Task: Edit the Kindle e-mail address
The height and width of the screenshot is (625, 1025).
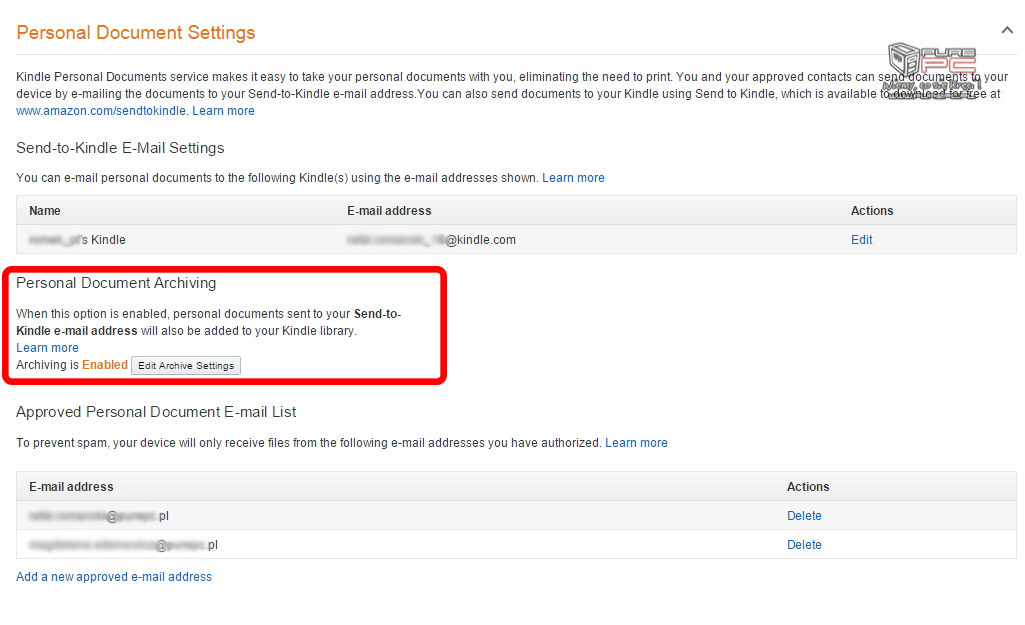Action: coord(862,240)
